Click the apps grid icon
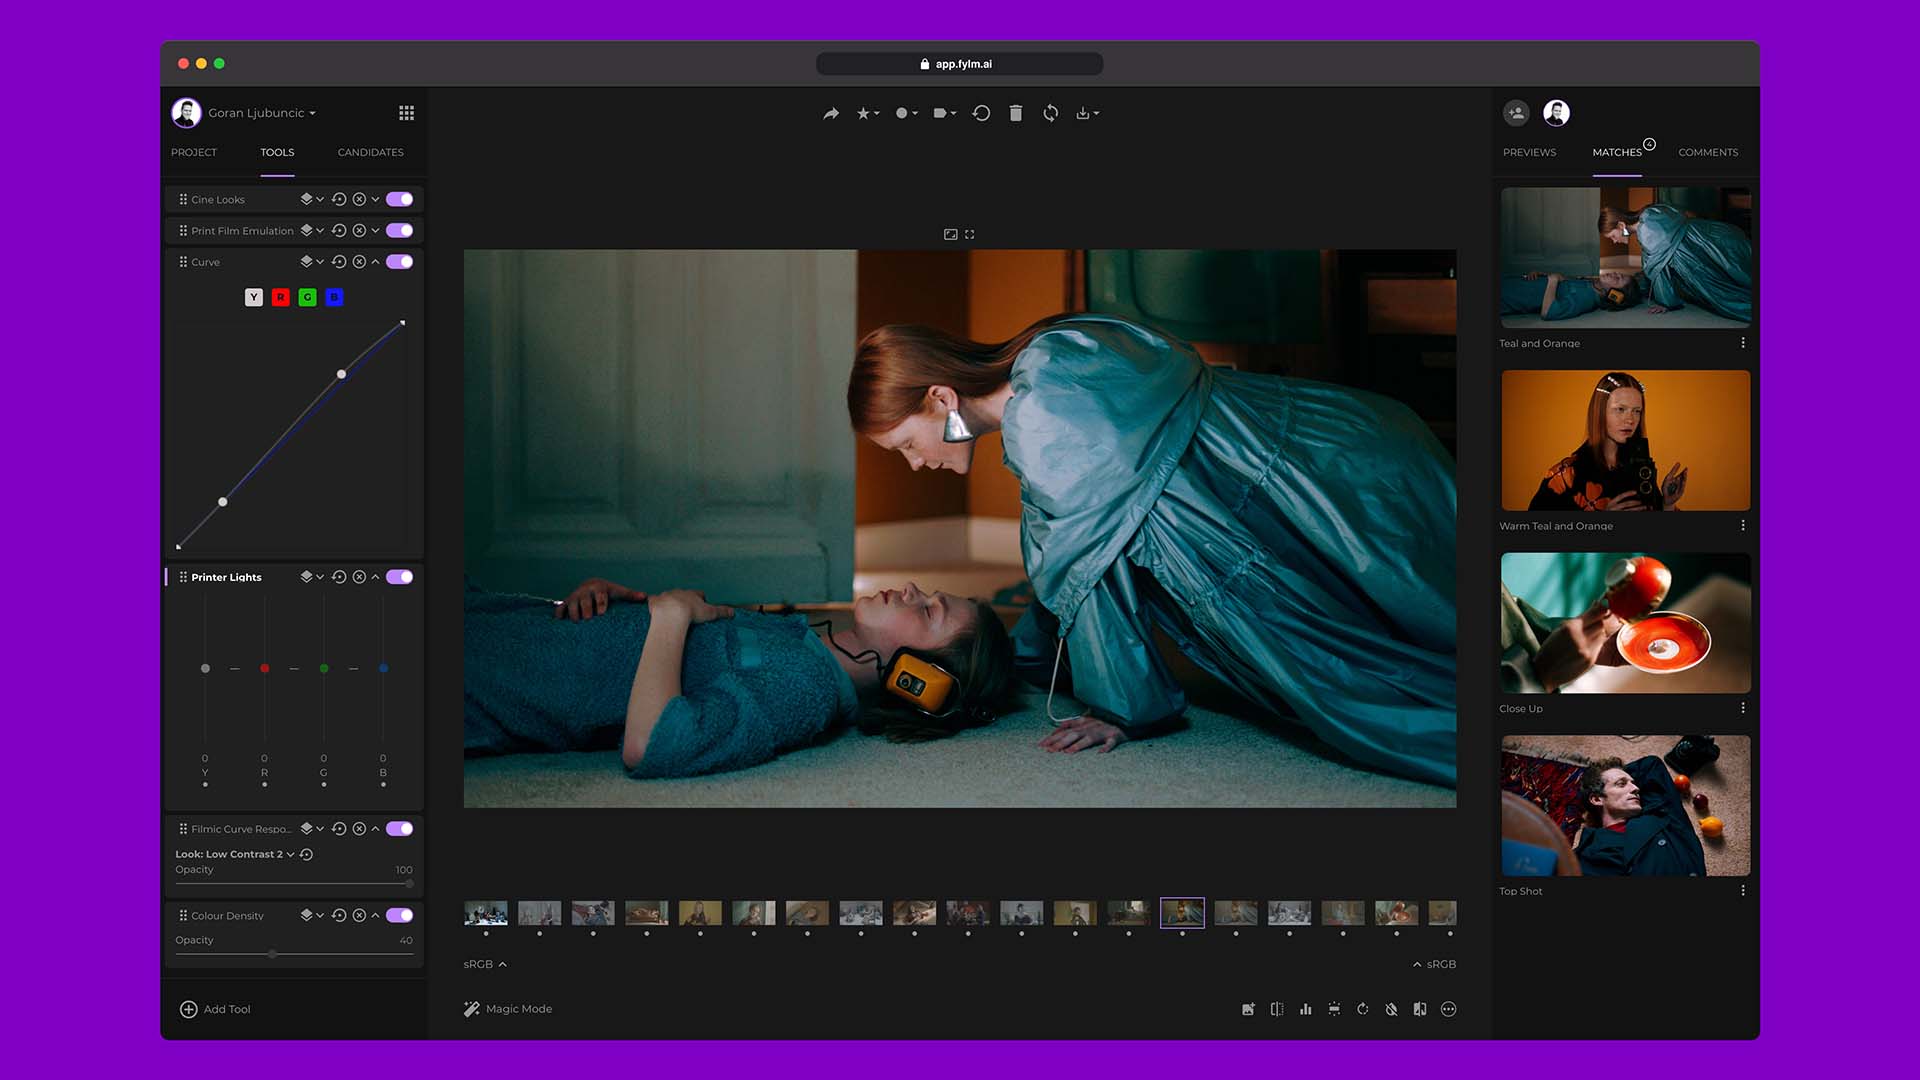The height and width of the screenshot is (1080, 1920). 406,113
